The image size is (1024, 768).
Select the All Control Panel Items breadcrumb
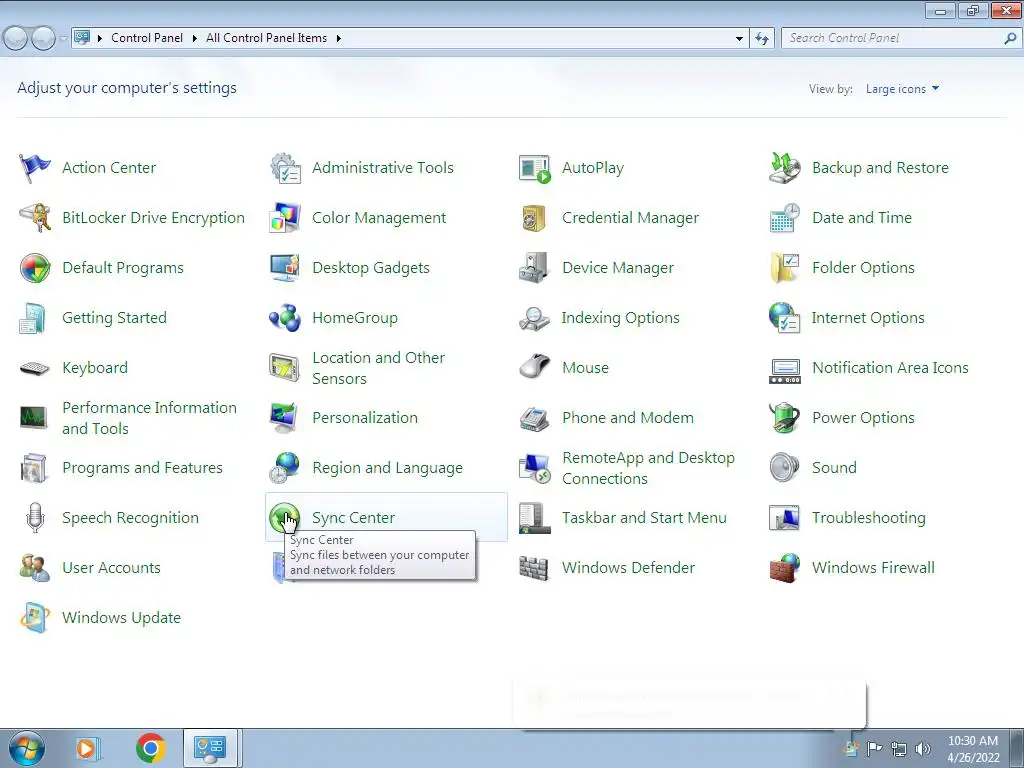(x=266, y=38)
